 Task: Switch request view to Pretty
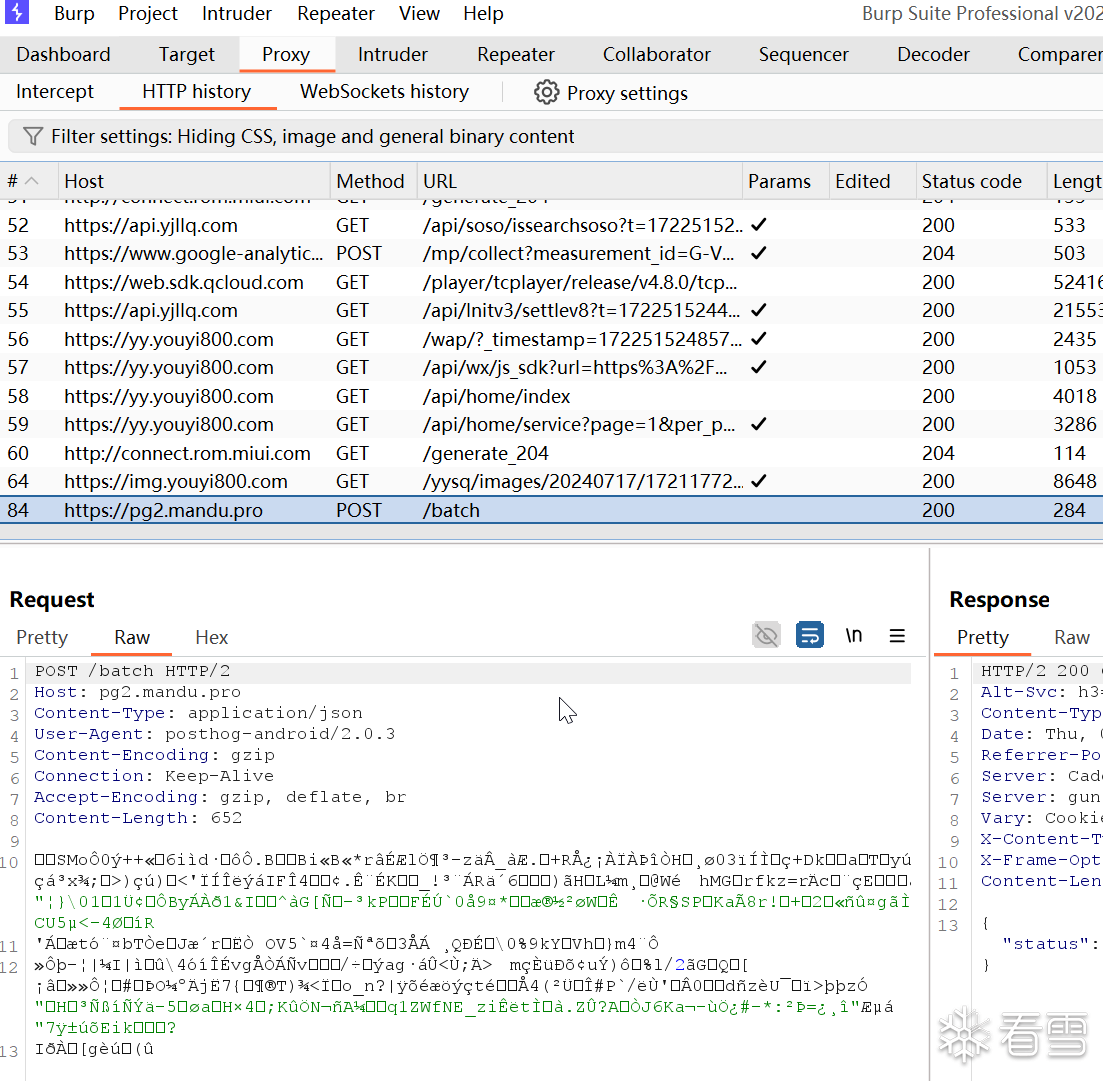click(x=42, y=637)
